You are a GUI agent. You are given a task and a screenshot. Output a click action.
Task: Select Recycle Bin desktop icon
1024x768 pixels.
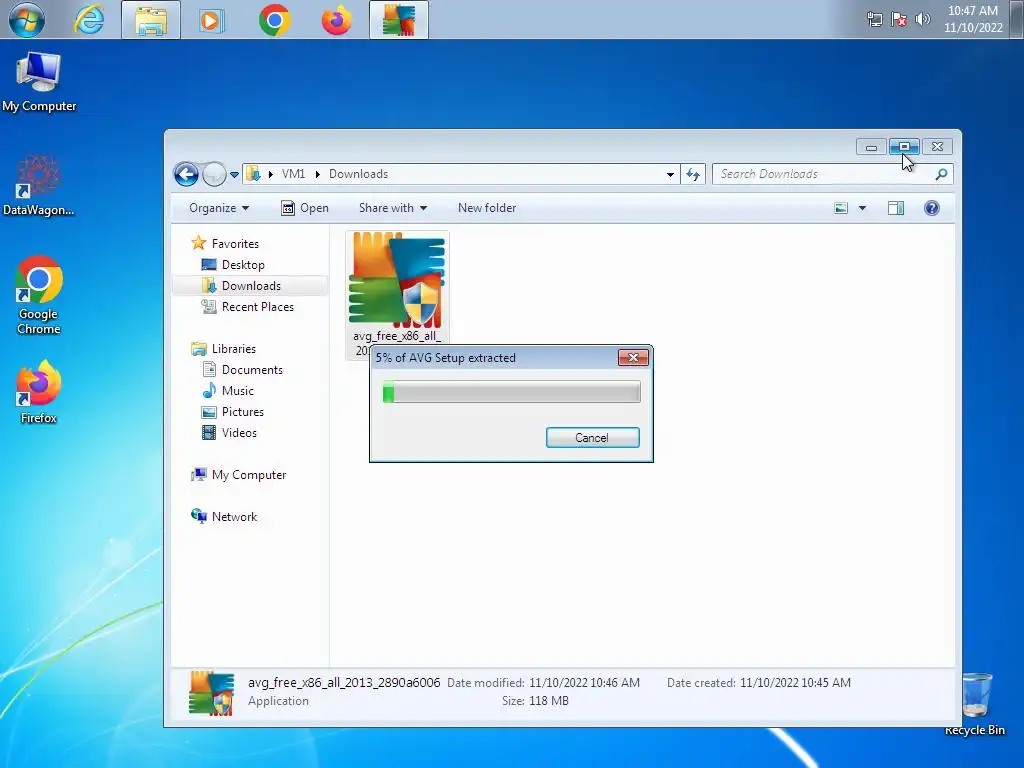975,704
